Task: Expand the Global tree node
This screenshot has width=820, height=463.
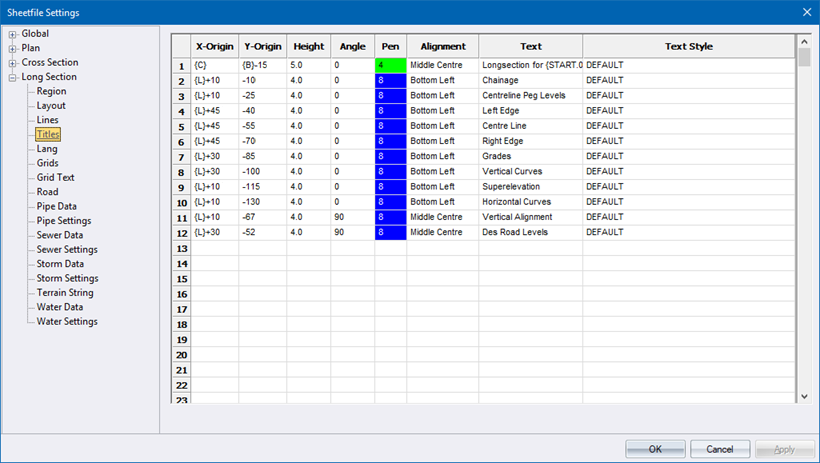Action: click(13, 34)
